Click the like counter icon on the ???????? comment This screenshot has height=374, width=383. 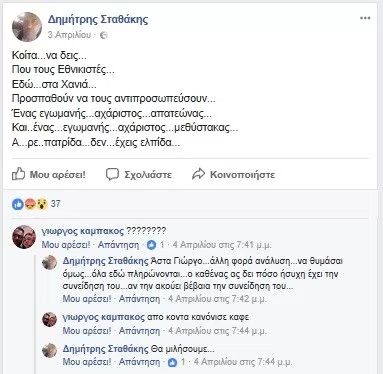click(151, 245)
